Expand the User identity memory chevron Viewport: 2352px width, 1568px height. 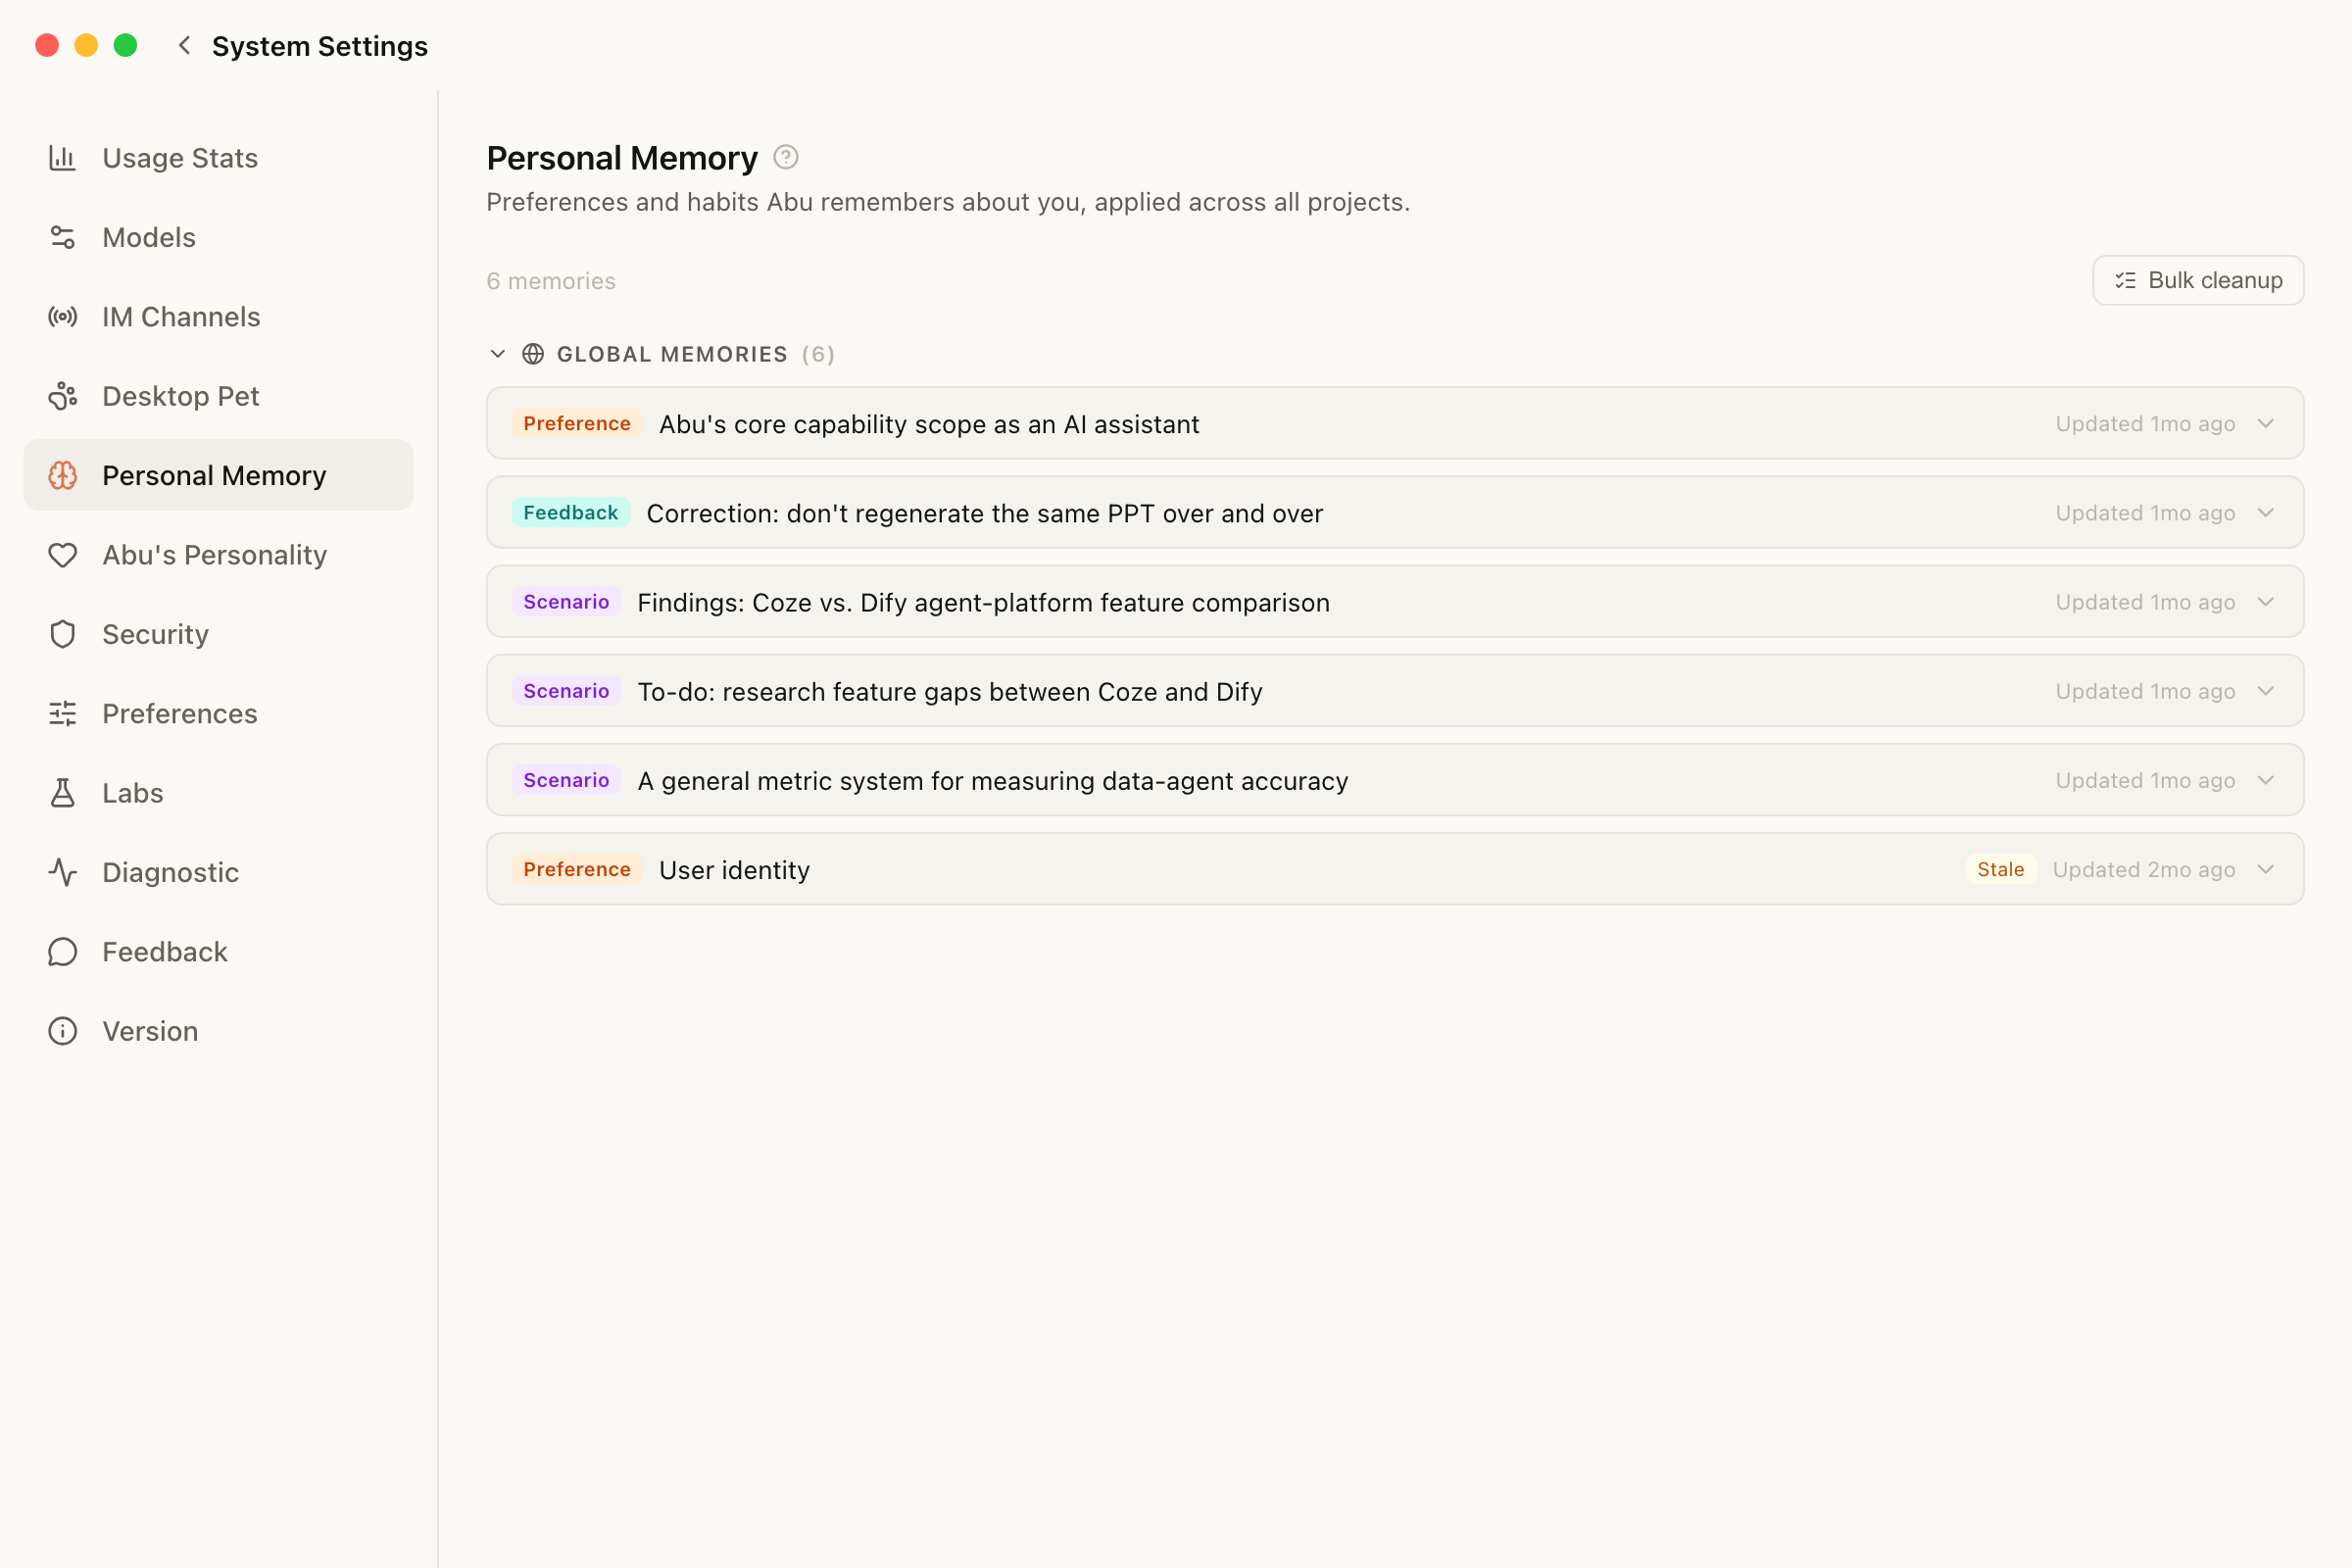(2266, 869)
